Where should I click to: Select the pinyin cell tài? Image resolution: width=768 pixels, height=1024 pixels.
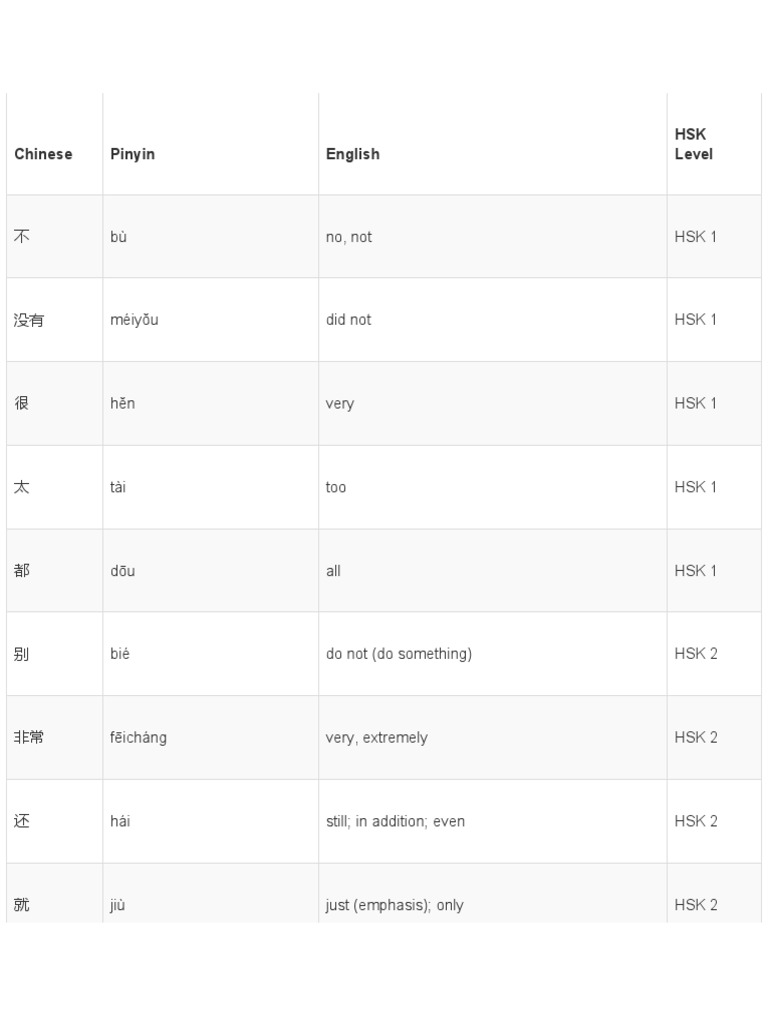tap(118, 487)
